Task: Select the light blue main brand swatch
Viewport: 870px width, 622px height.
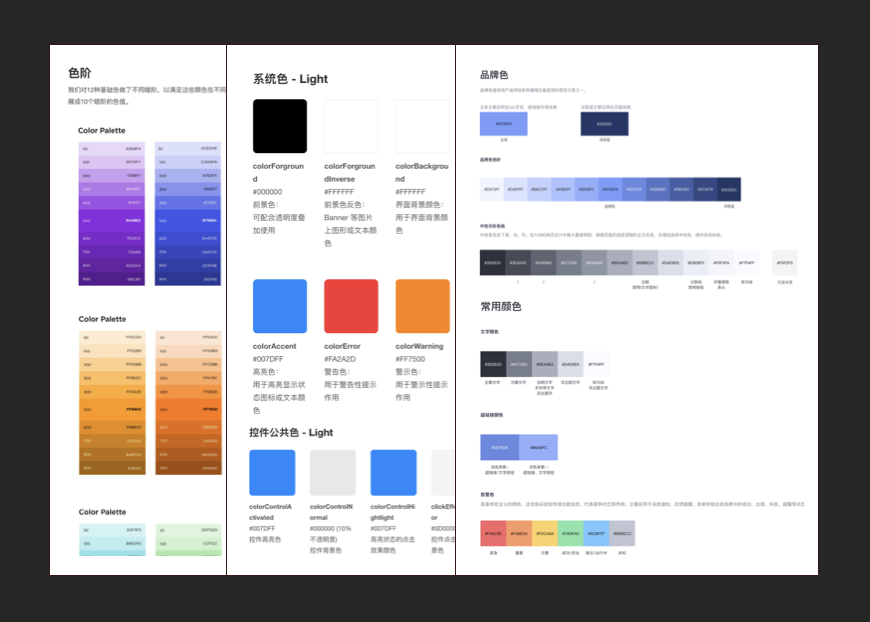Action: 503,124
